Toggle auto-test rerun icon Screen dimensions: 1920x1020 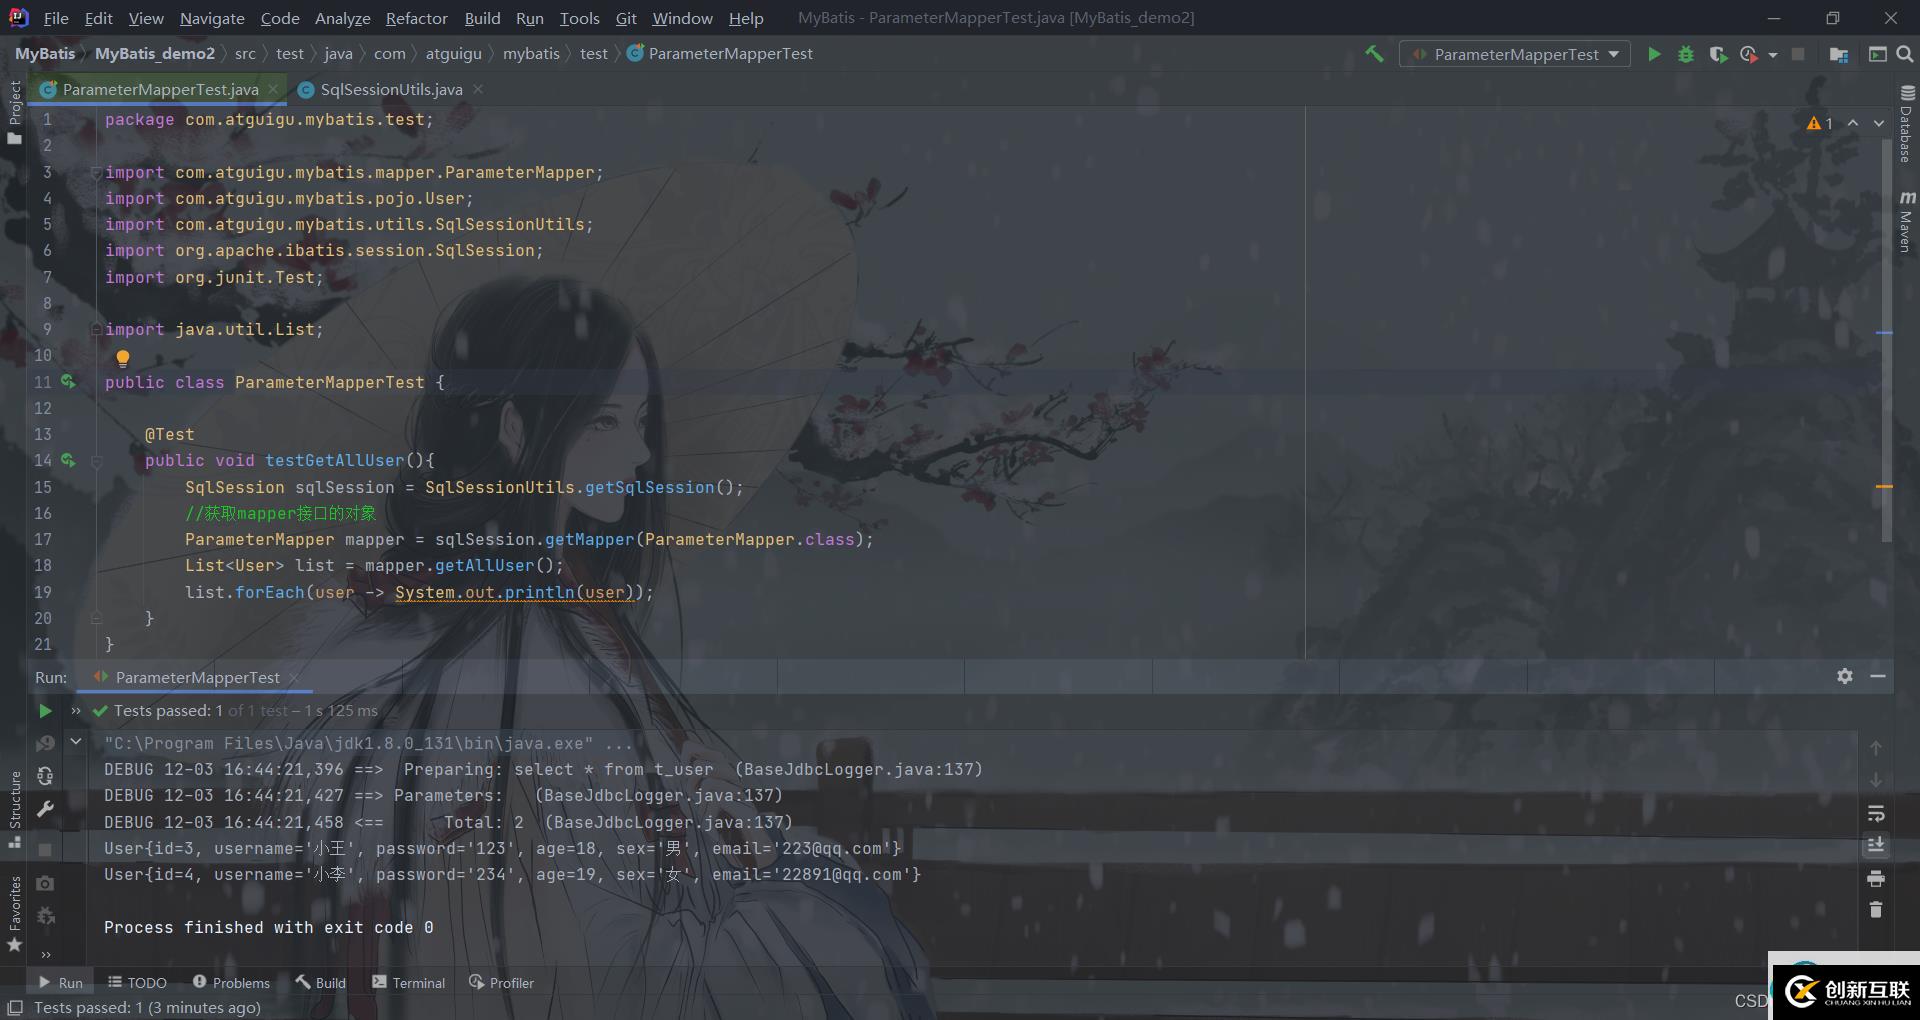pyautogui.click(x=45, y=776)
